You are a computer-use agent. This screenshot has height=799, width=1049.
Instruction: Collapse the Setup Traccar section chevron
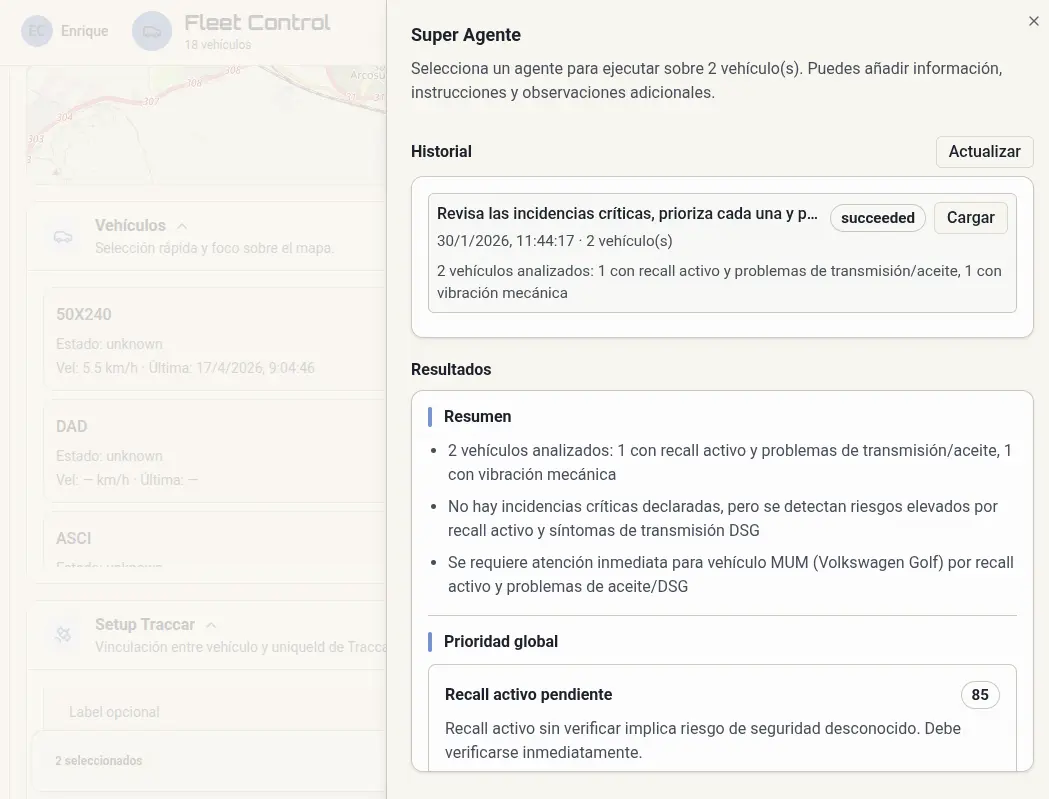[x=210, y=623]
